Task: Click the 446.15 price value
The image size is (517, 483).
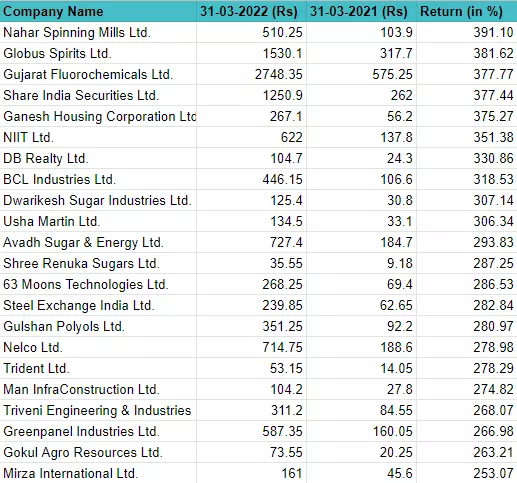Action: pyautogui.click(x=282, y=180)
